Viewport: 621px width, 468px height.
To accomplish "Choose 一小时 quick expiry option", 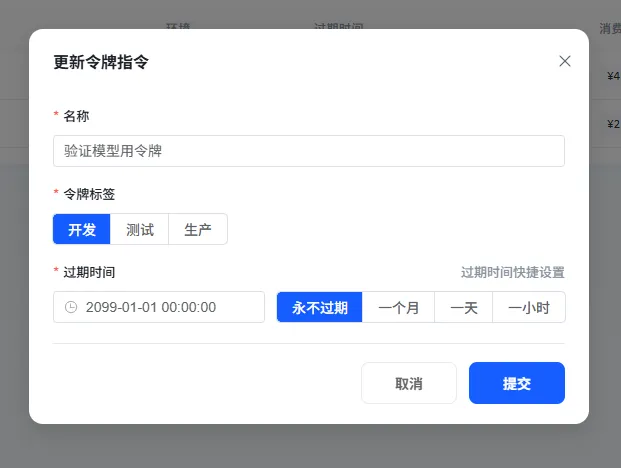I will tap(529, 307).
